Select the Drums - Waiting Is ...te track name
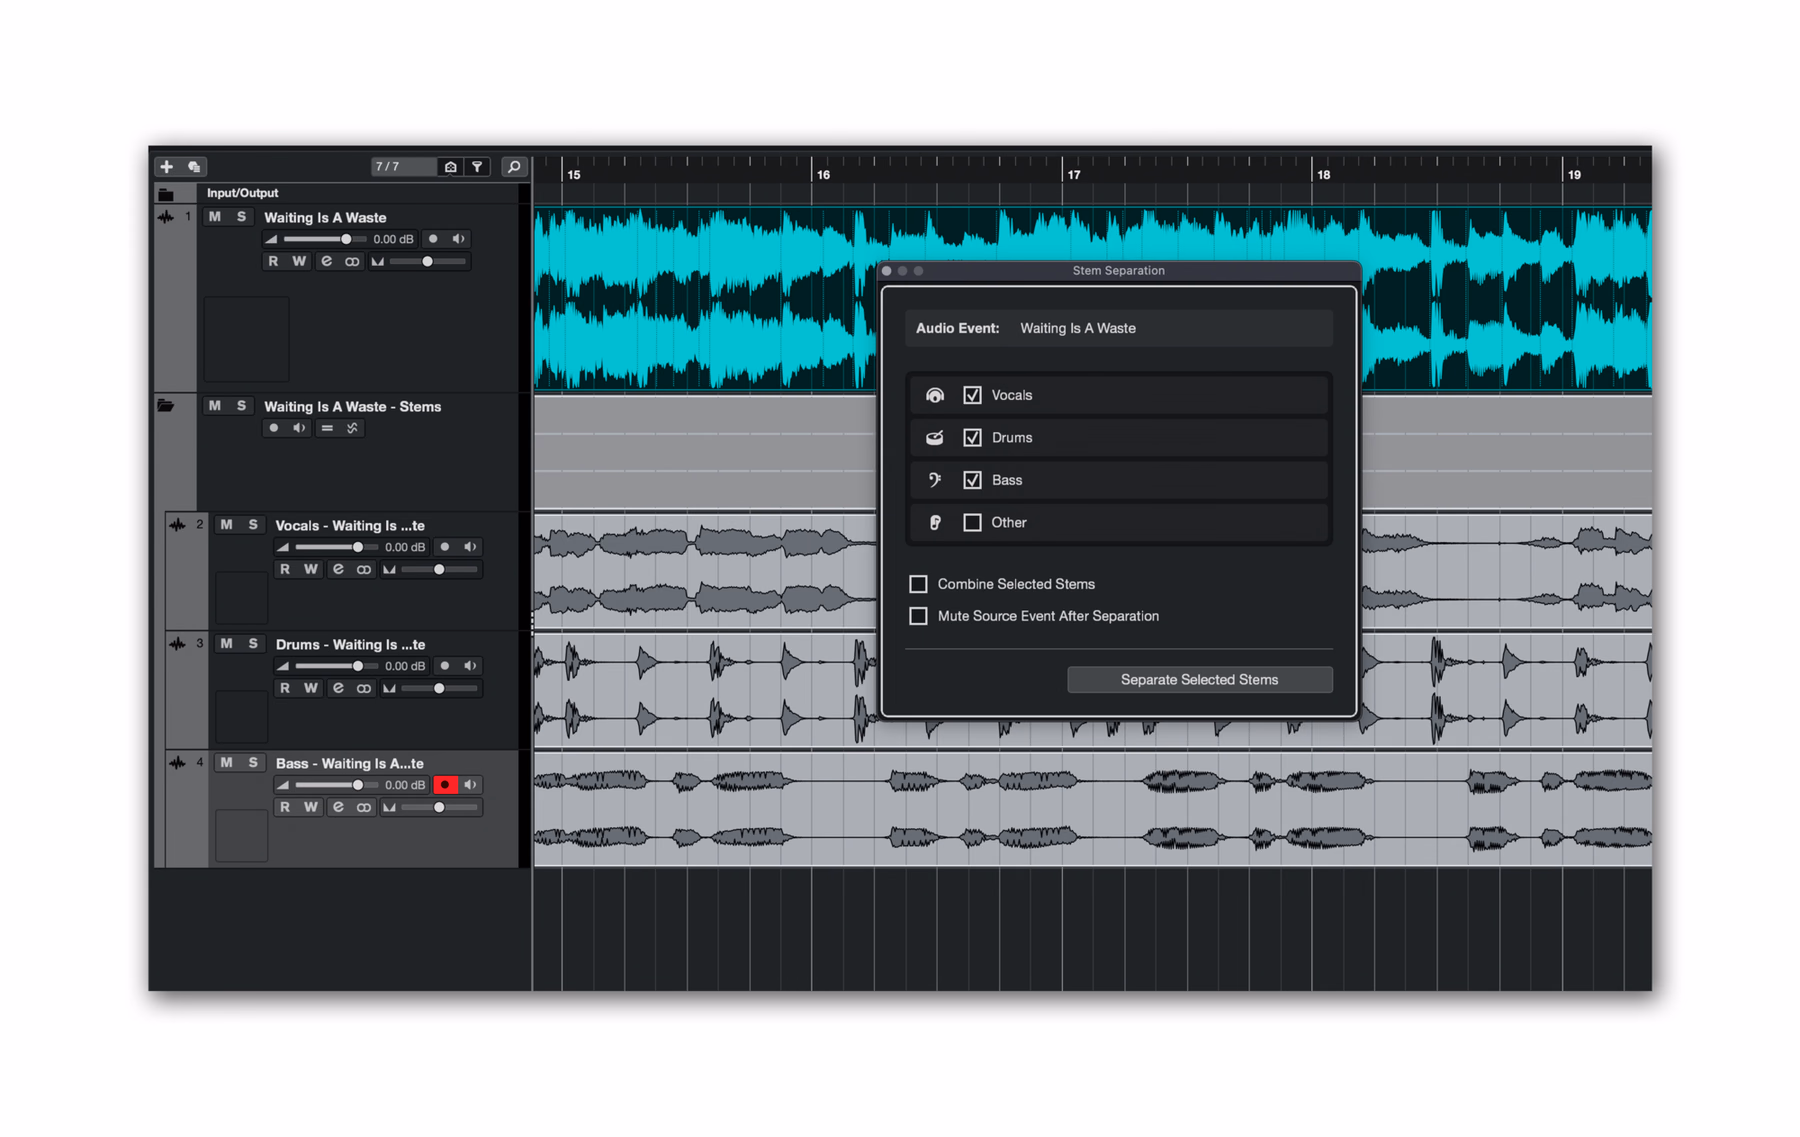 350,644
